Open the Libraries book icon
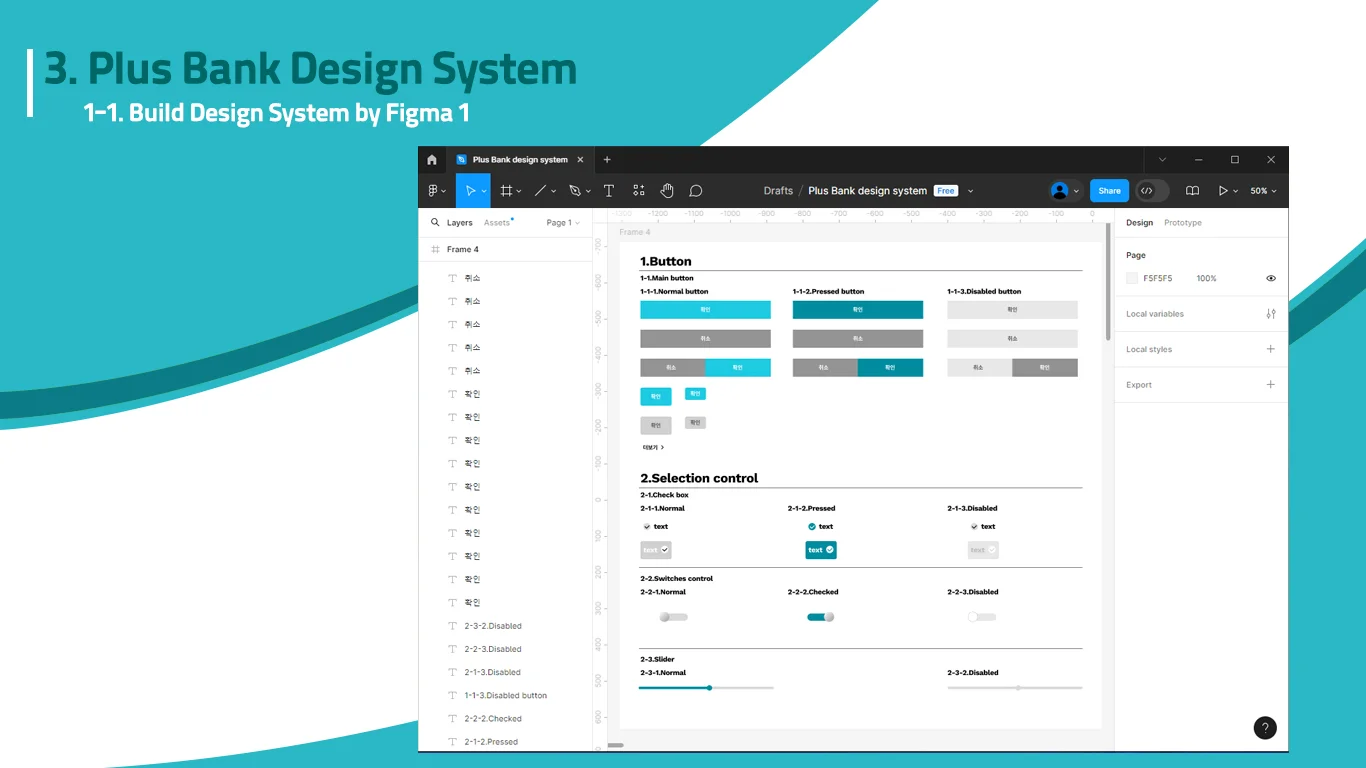The width and height of the screenshot is (1366, 768). pyautogui.click(x=1192, y=191)
